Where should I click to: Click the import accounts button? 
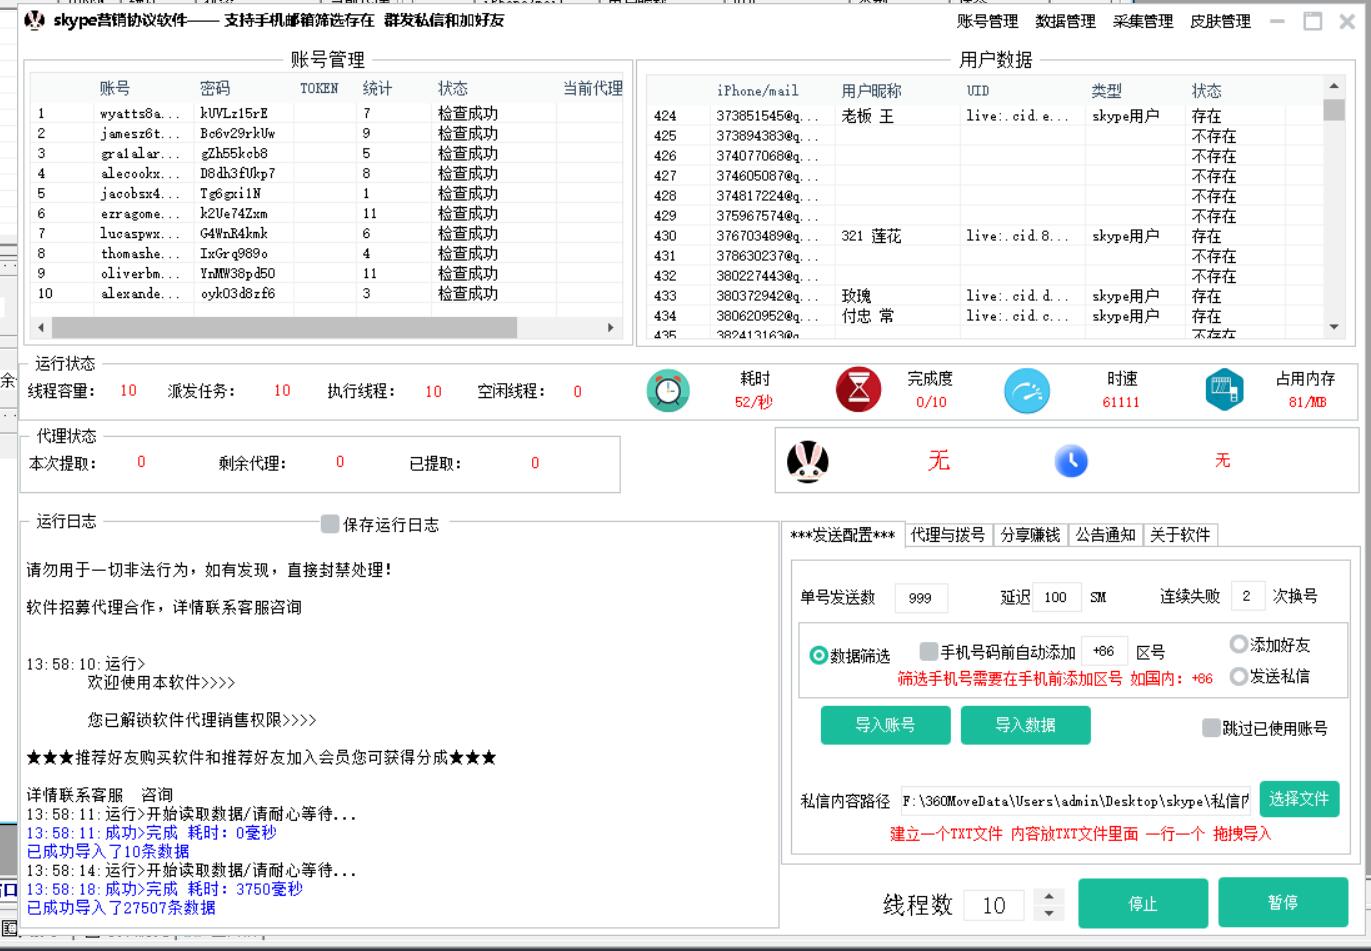coord(885,725)
